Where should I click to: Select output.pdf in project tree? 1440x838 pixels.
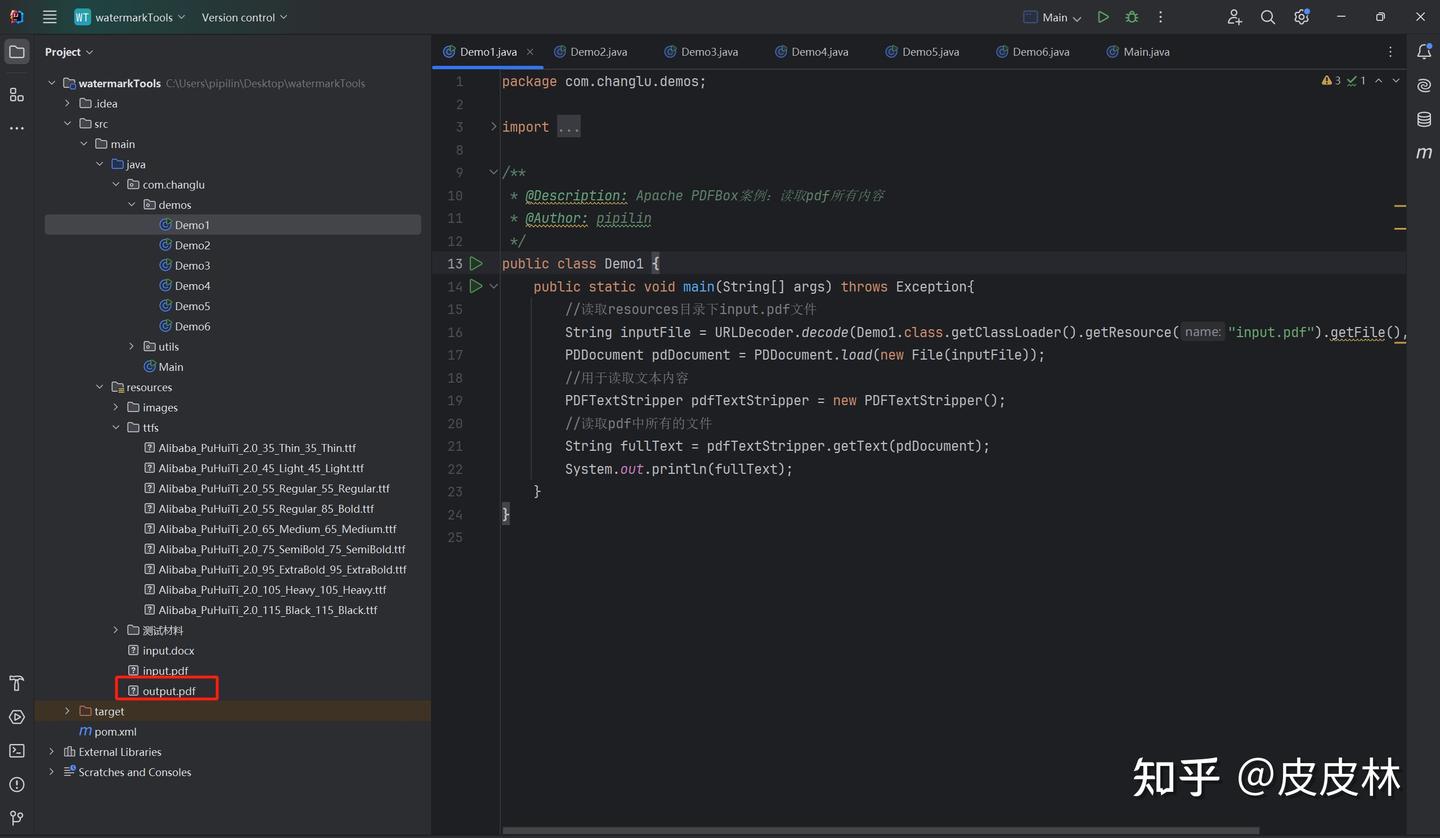click(x=169, y=691)
